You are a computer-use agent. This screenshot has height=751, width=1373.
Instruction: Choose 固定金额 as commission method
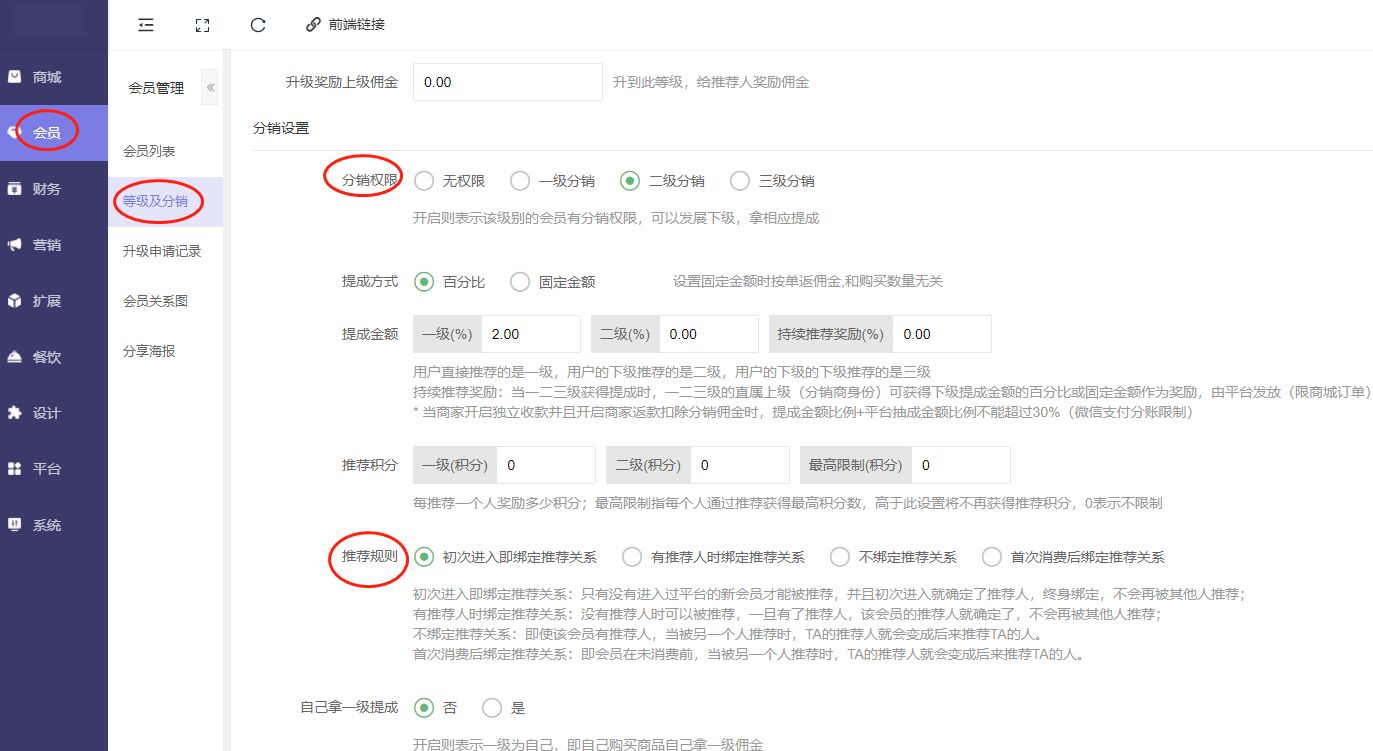pyautogui.click(x=520, y=282)
